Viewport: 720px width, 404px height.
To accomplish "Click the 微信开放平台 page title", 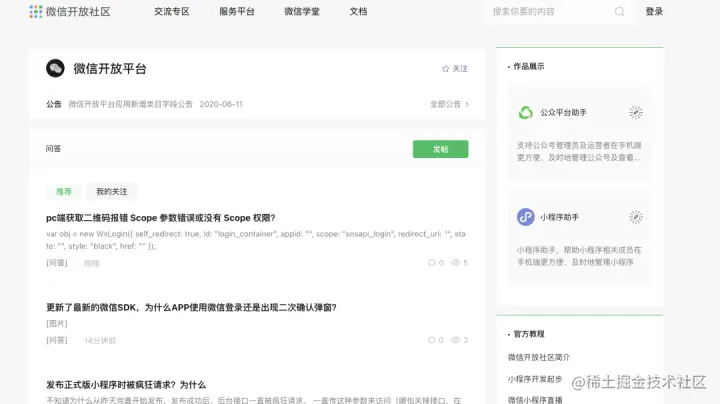I will [x=110, y=68].
